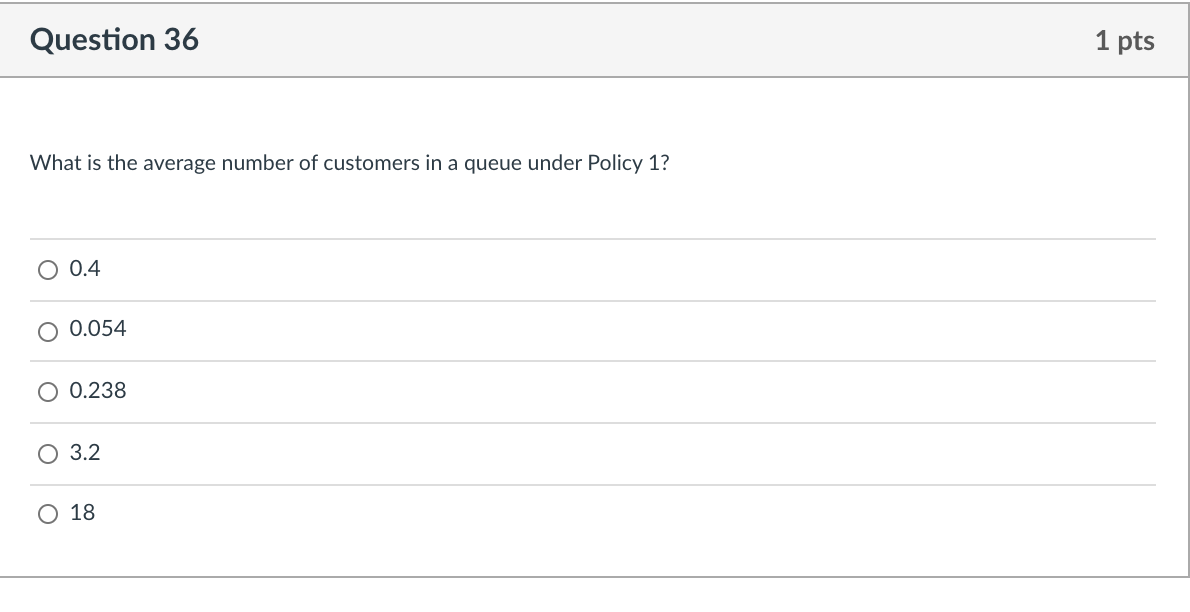Mark the 3.2 radio button
Image resolution: width=1190 pixels, height=612 pixels.
coord(48,455)
